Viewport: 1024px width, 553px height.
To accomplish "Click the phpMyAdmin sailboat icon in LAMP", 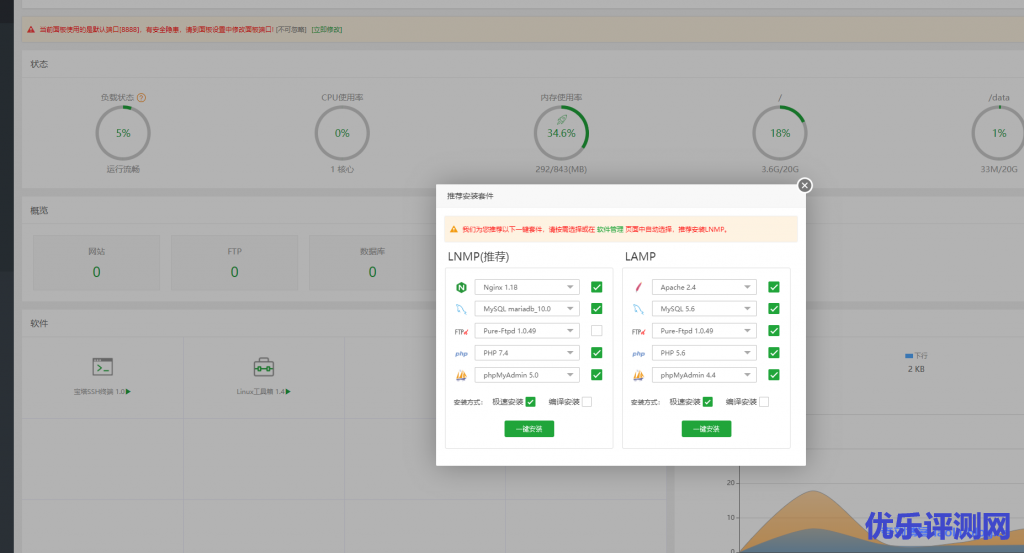I will point(638,375).
